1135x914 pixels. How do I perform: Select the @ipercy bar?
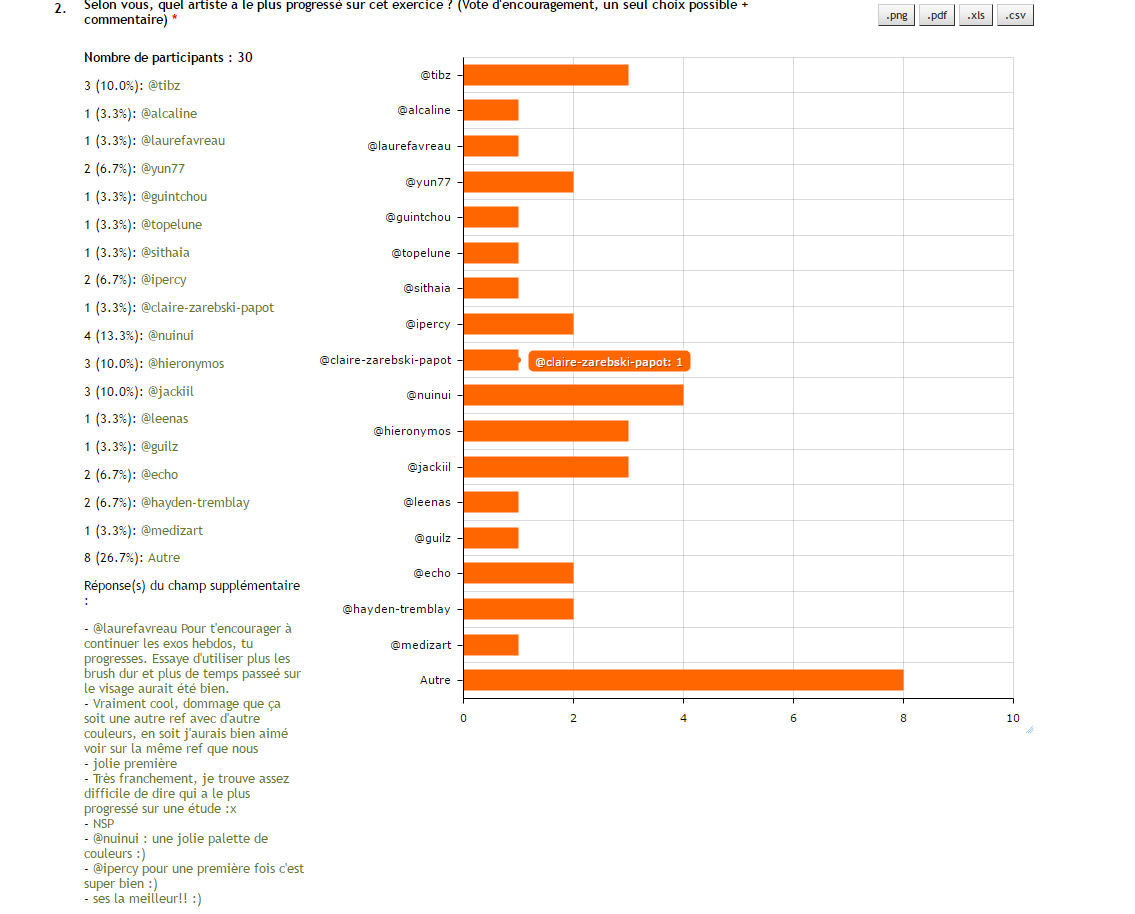click(x=518, y=324)
